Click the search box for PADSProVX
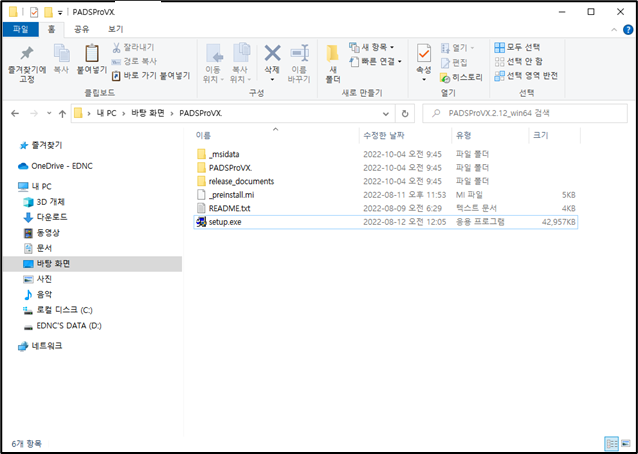This screenshot has height=454, width=638. click(525, 114)
